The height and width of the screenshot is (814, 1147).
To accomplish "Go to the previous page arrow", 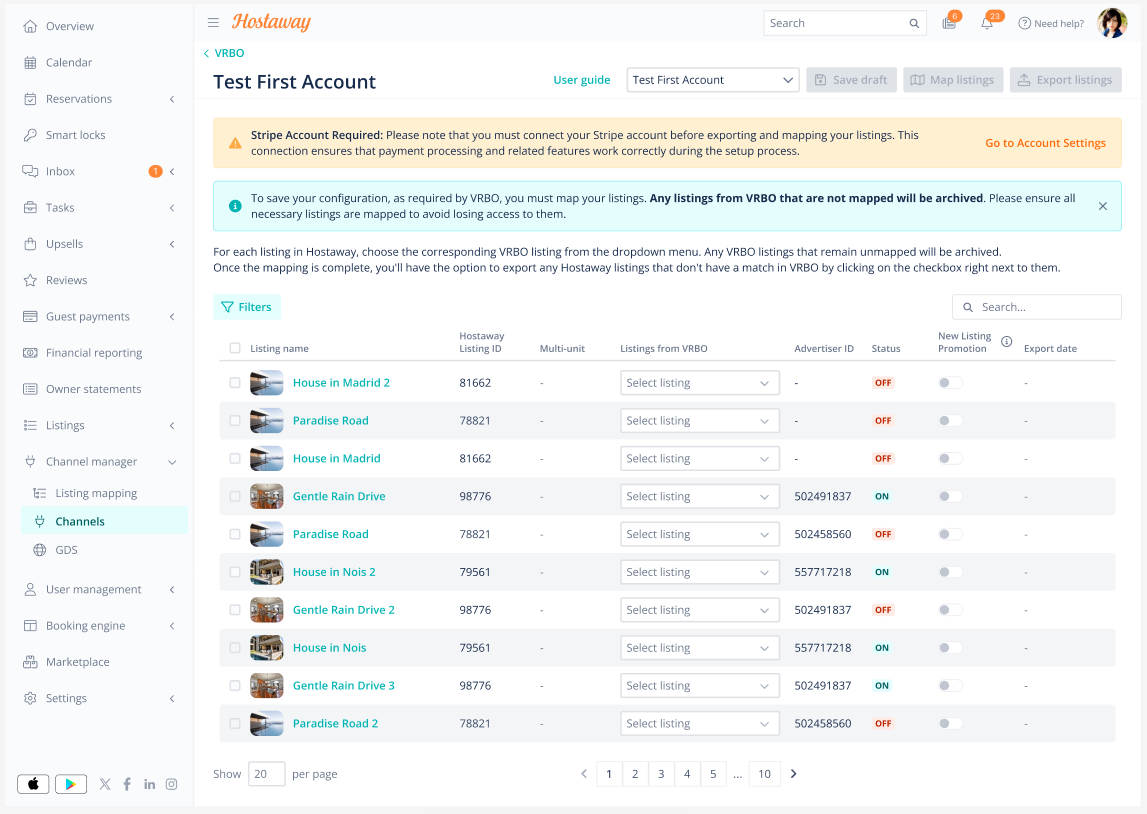I will tap(584, 774).
